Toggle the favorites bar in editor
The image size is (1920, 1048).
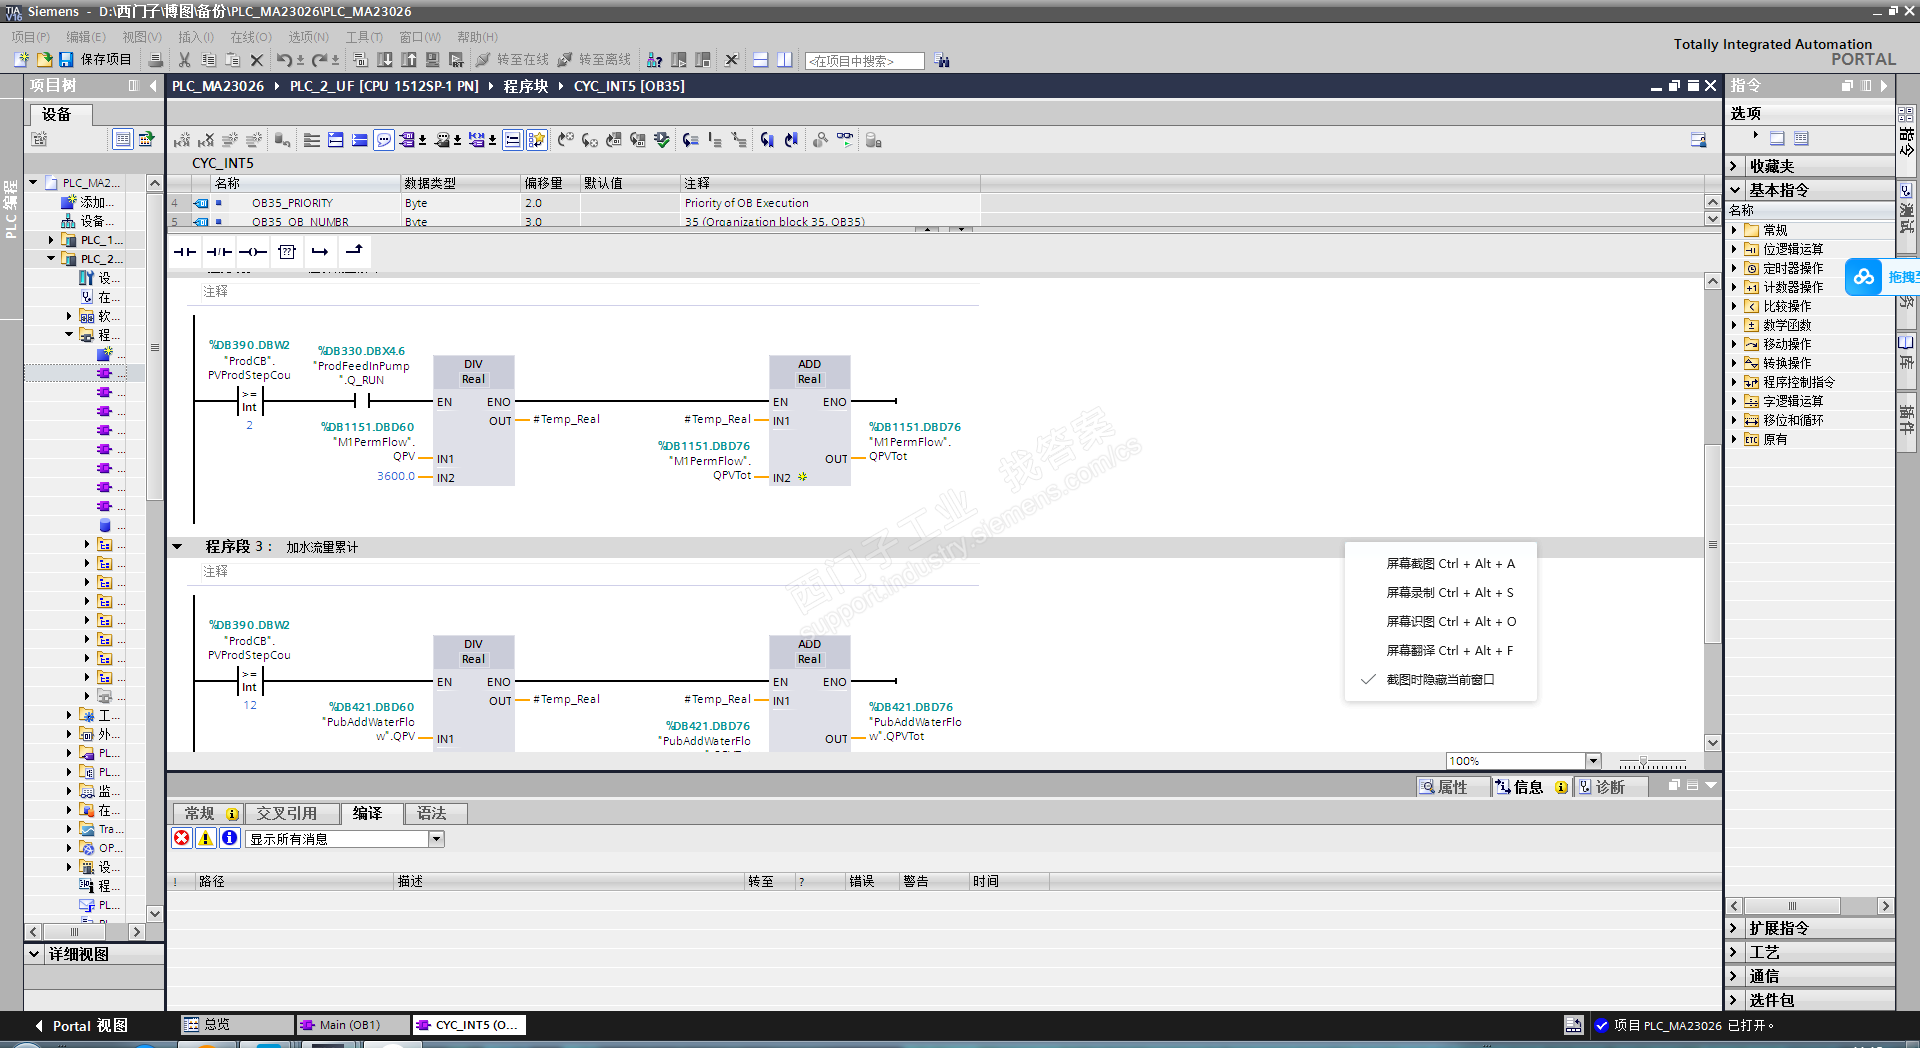(537, 140)
